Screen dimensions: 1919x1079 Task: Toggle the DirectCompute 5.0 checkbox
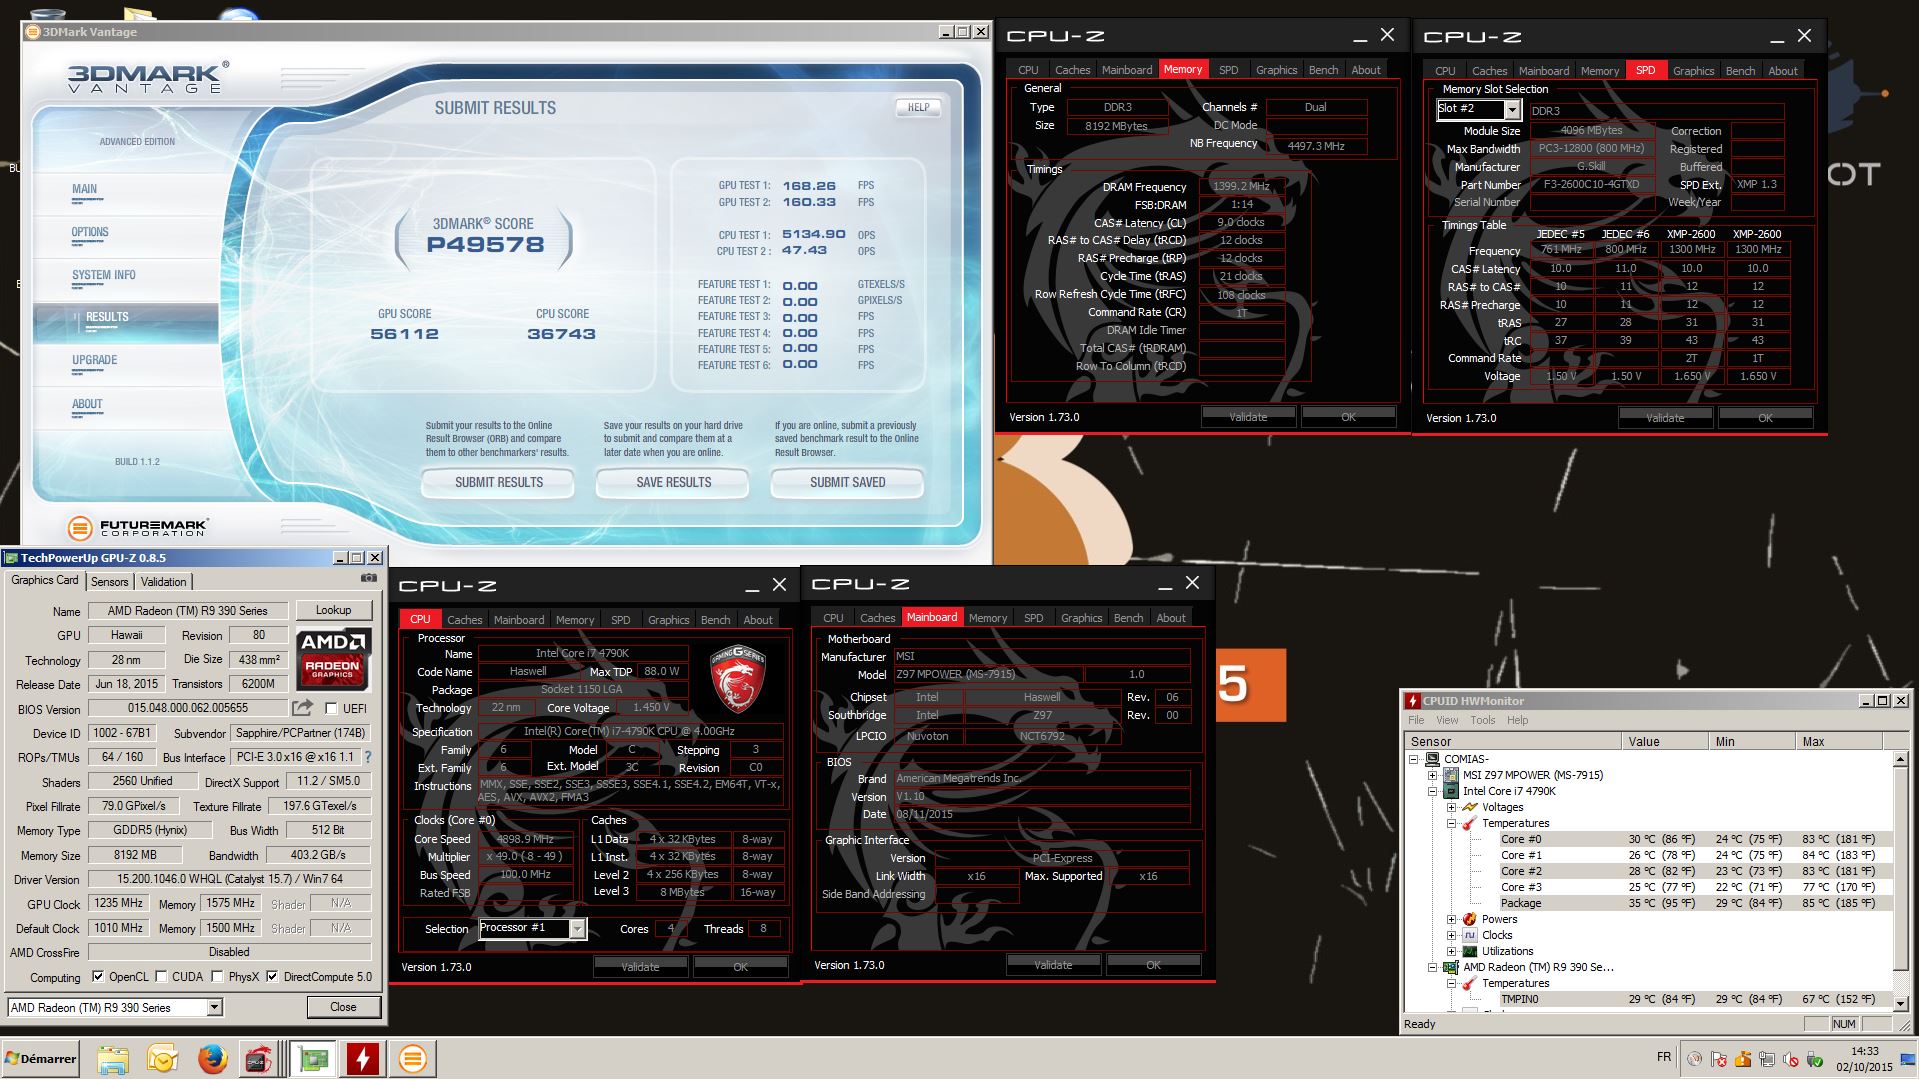click(272, 977)
